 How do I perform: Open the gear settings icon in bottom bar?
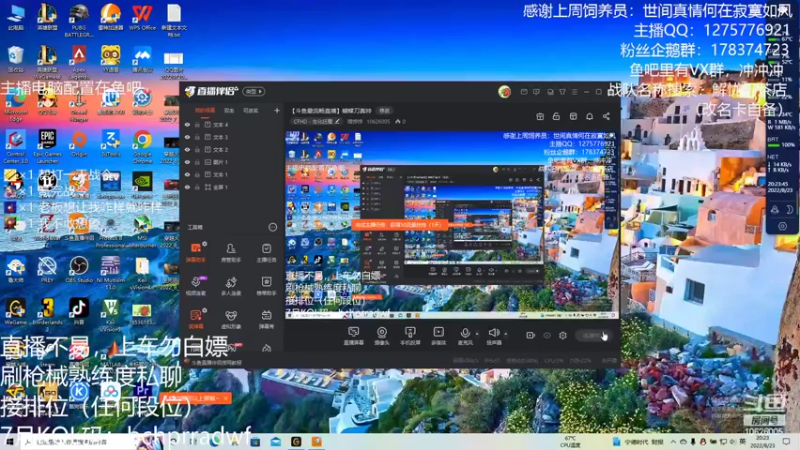(563, 335)
